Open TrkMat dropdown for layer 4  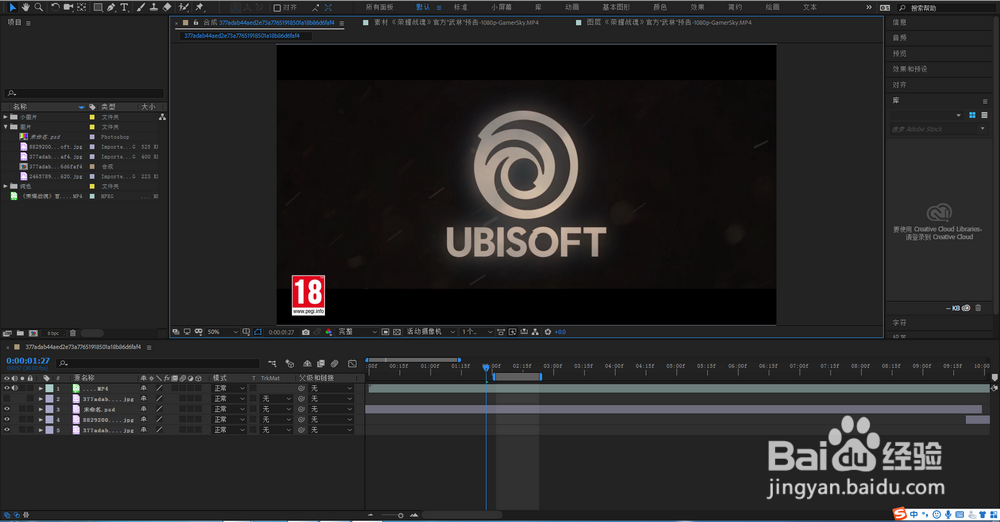pos(277,419)
